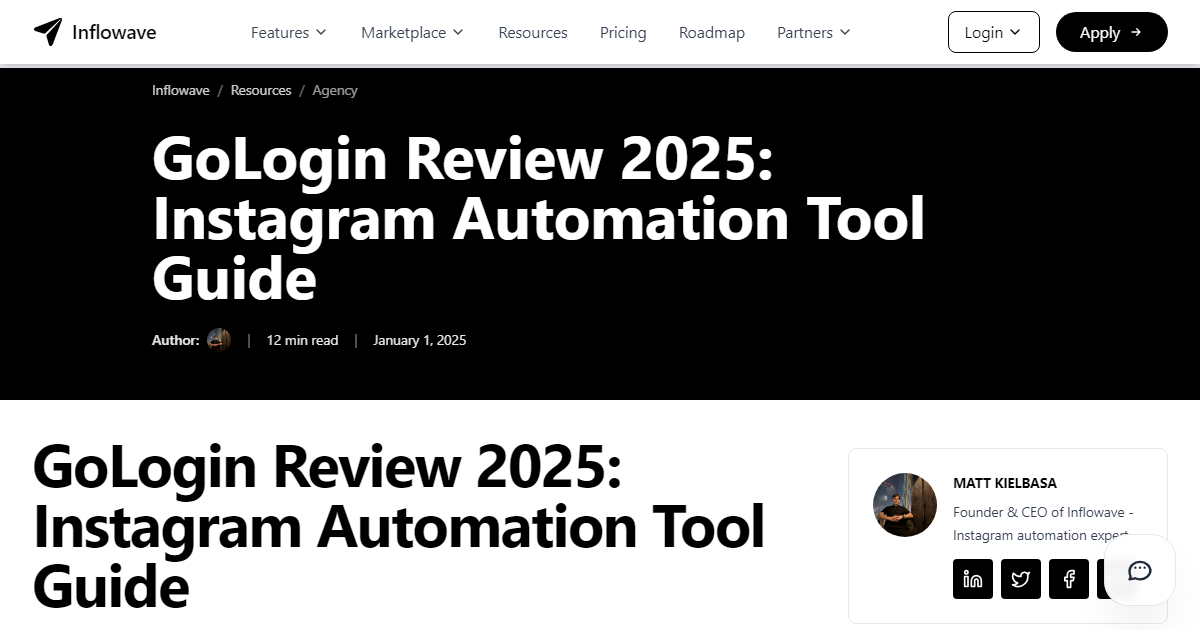Click the Inflowave brand name text
Image resolution: width=1200 pixels, height=630 pixels.
(114, 32)
